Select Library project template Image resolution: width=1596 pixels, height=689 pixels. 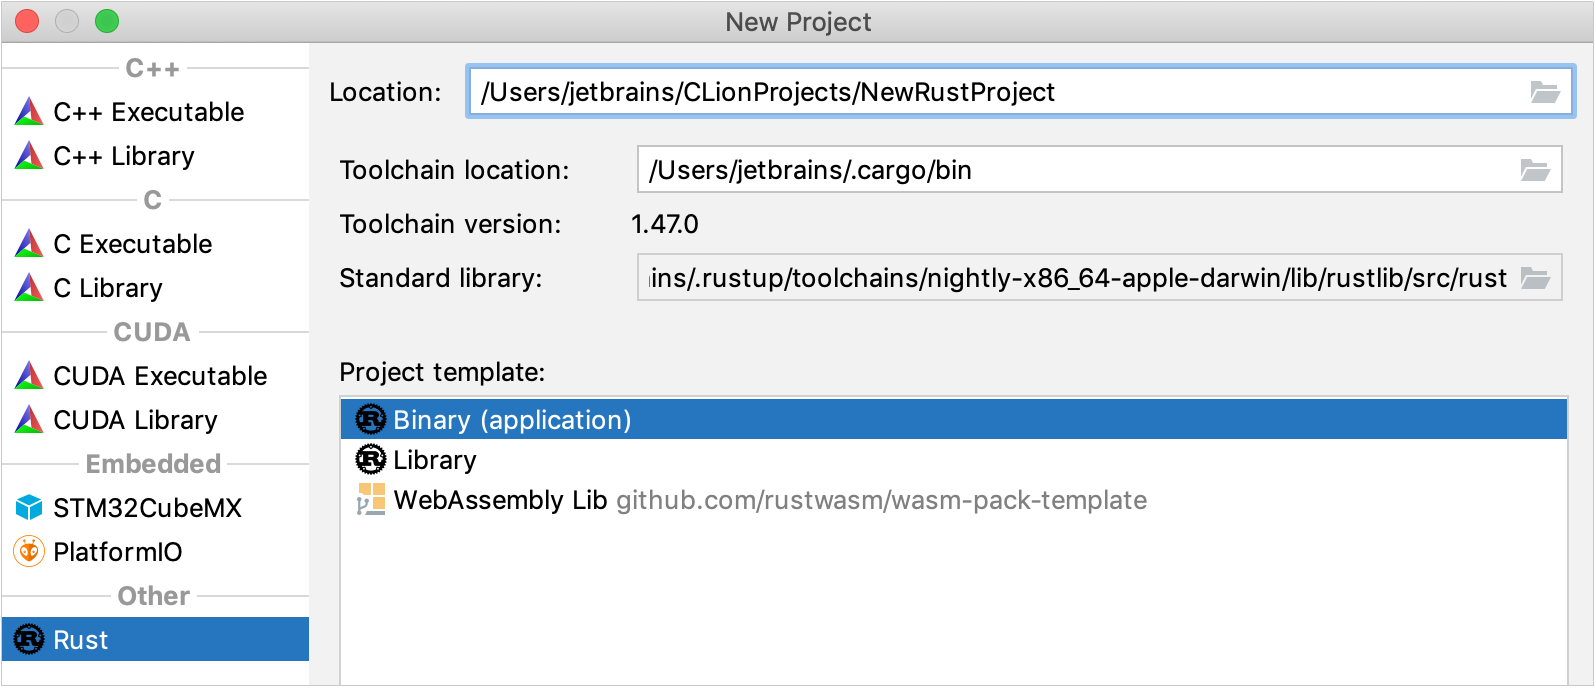tap(954, 459)
